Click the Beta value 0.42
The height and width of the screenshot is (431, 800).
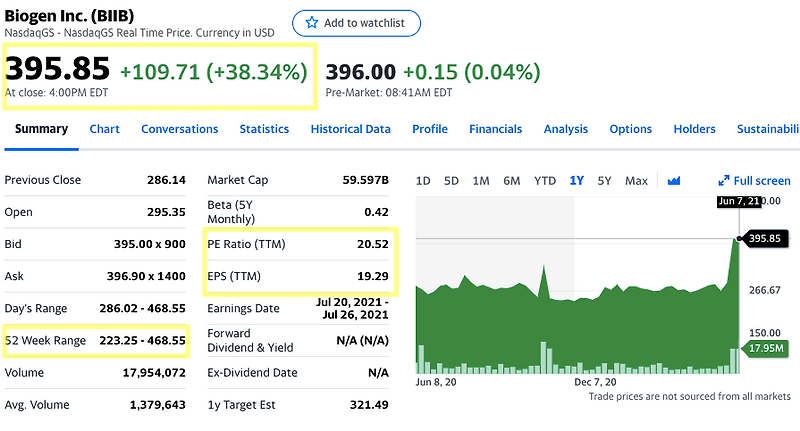pyautogui.click(x=377, y=212)
